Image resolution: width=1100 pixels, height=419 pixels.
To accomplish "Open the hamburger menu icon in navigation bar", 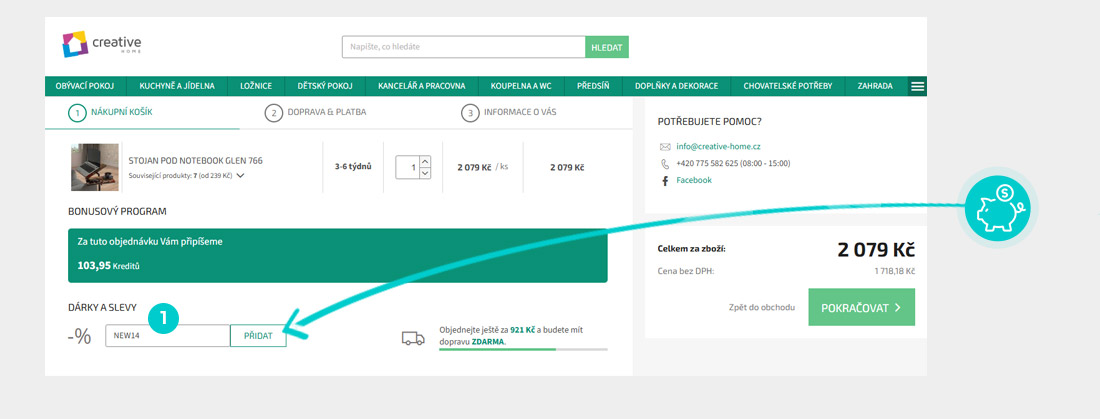I will [x=917, y=86].
